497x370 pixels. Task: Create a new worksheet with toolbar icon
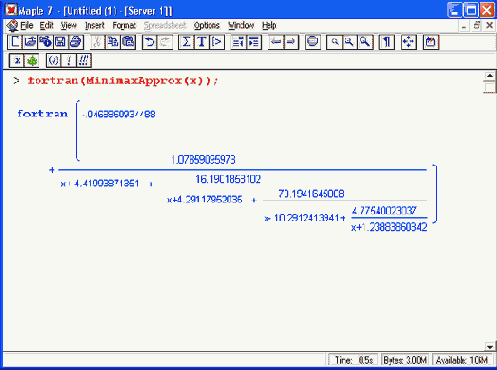tap(15, 42)
